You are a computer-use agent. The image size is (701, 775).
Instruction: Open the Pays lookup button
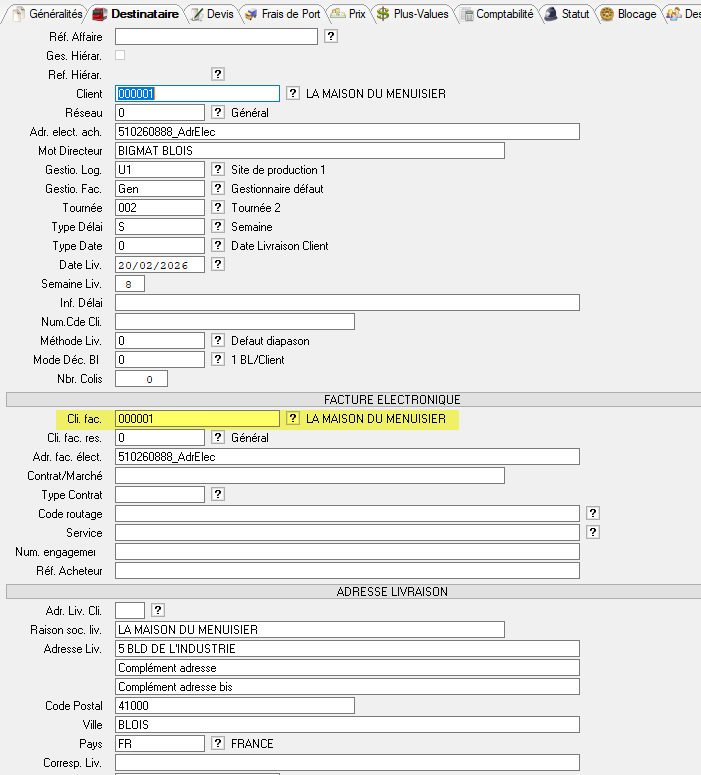[218, 743]
